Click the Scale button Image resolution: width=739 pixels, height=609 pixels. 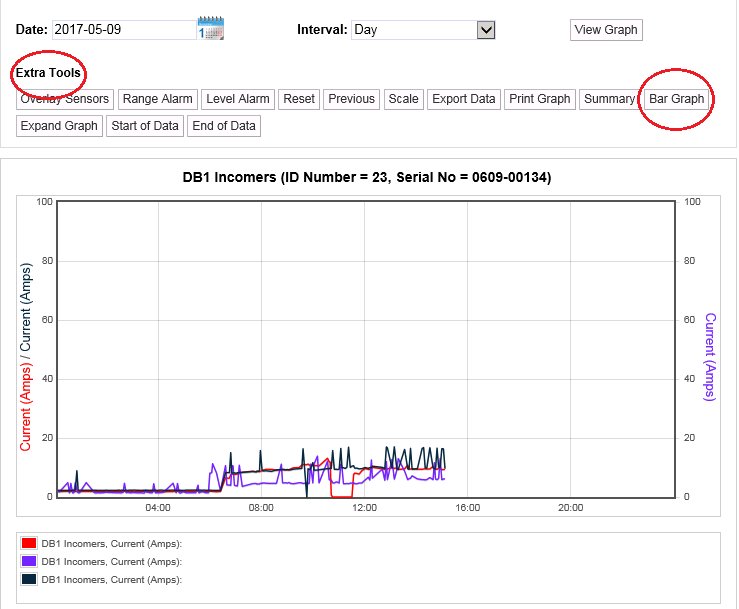(403, 99)
